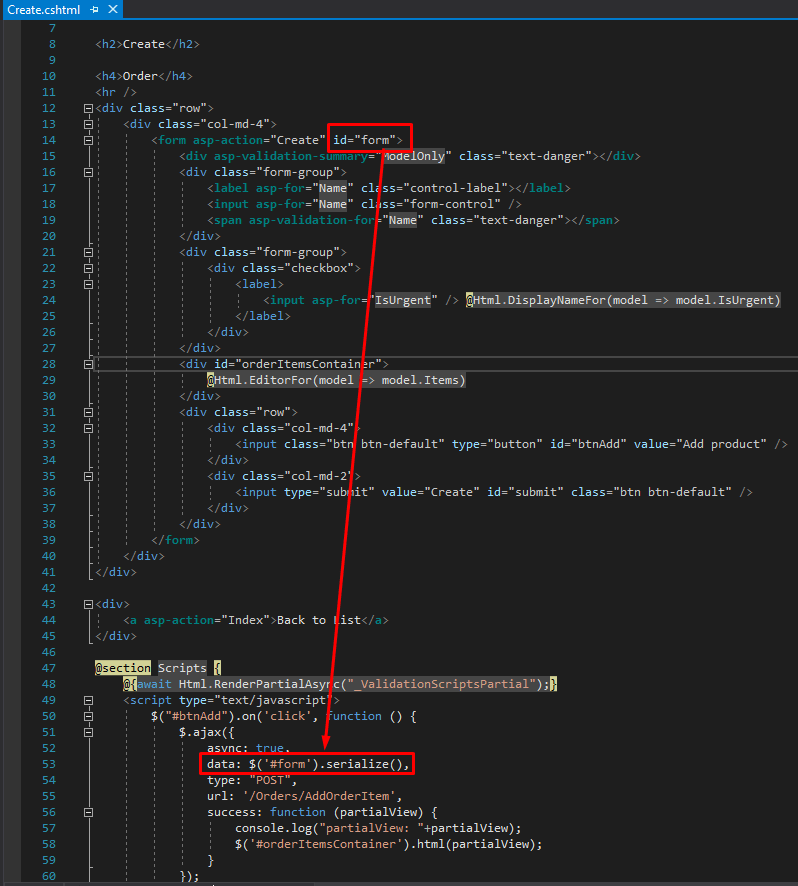The height and width of the screenshot is (886, 798).
Task: Collapse the checkbox div on line 22
Action: (x=88, y=268)
